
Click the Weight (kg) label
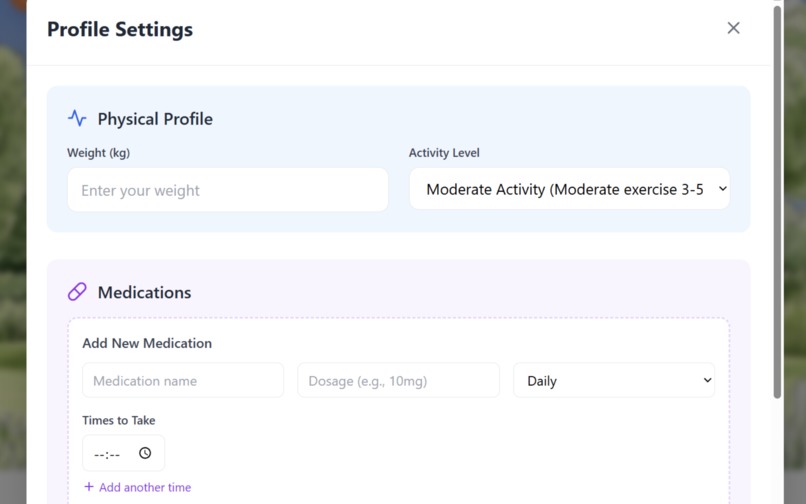[99, 153]
